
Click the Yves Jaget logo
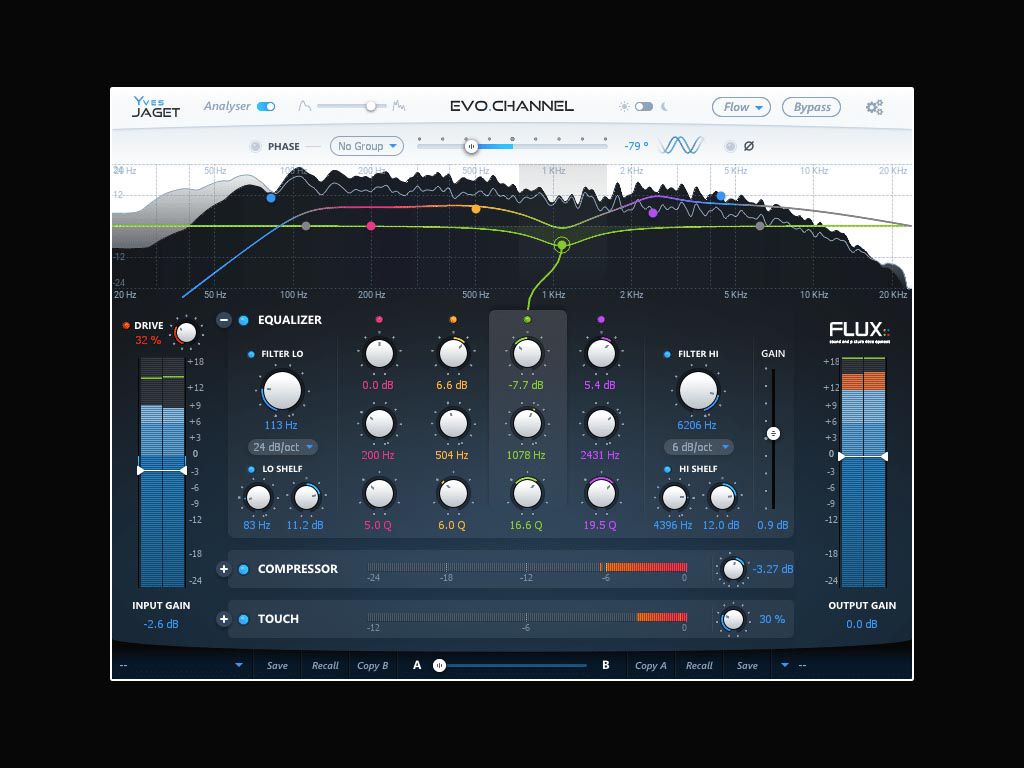coord(156,107)
